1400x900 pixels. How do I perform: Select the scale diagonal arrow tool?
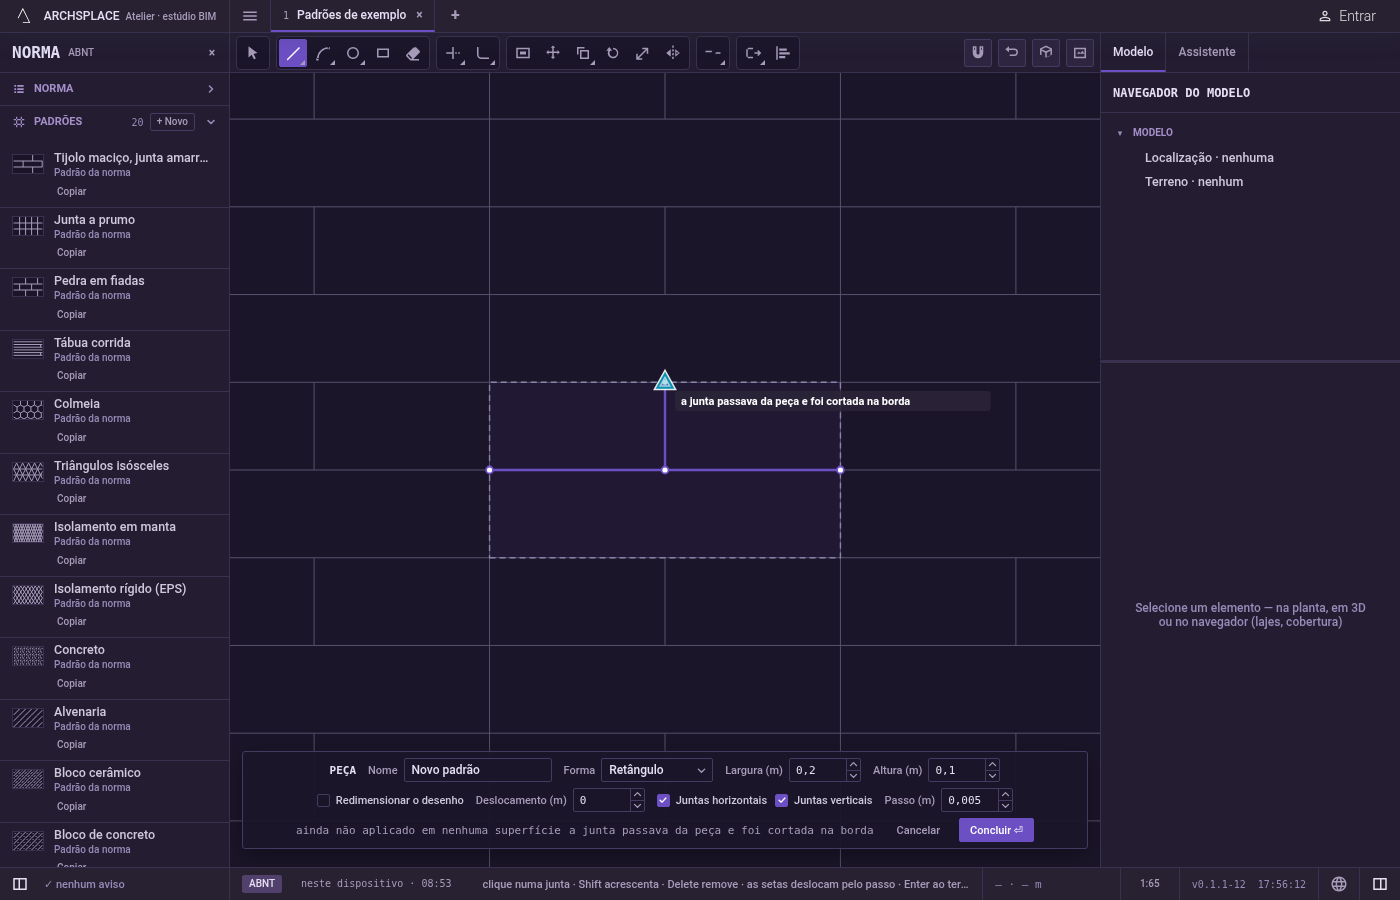click(x=643, y=53)
